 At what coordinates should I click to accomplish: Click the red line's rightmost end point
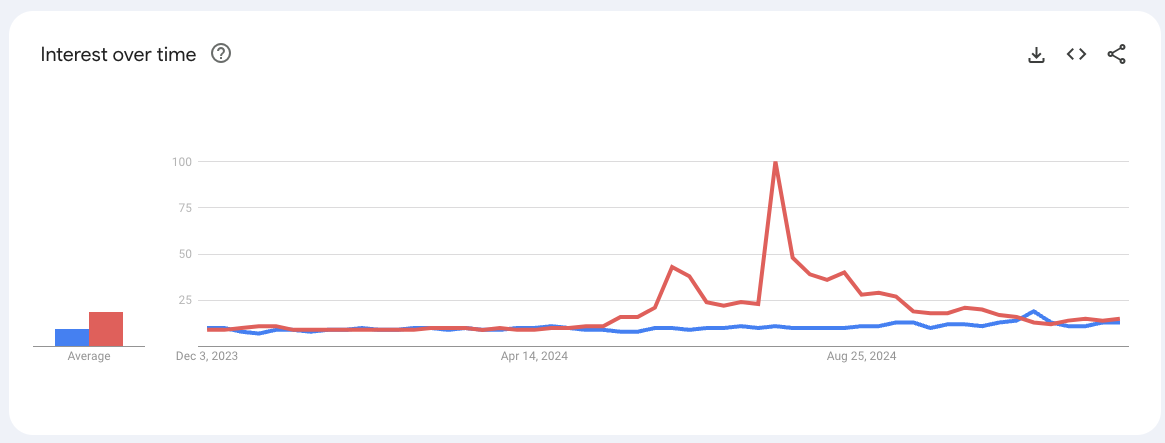[1119, 319]
